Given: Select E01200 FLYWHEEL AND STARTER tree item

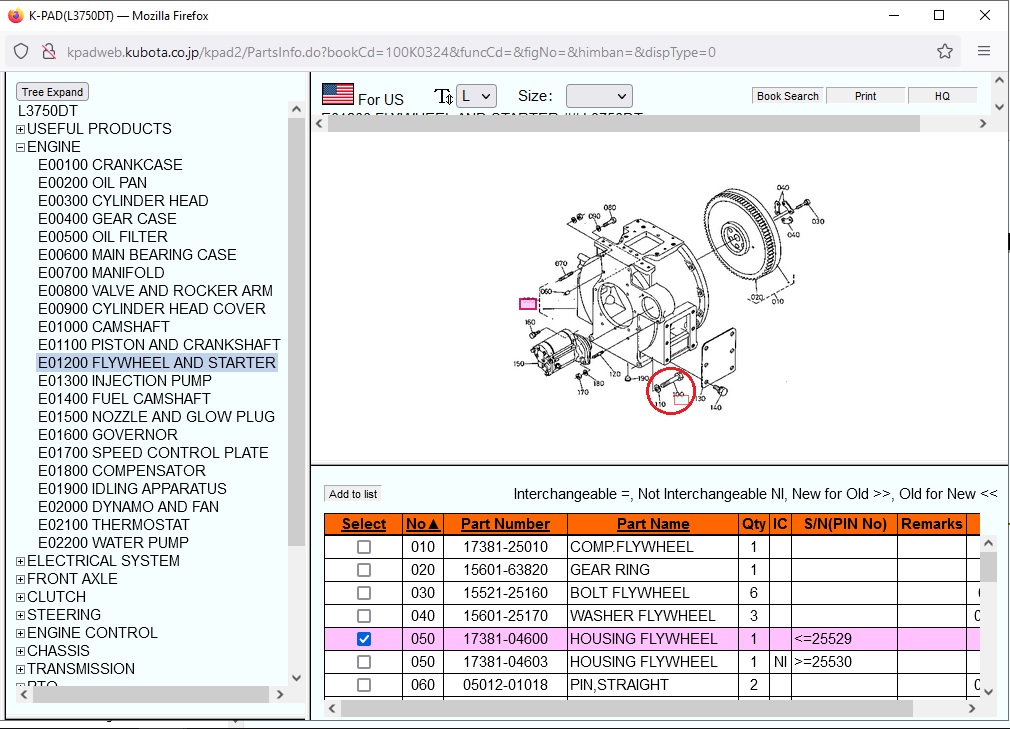Looking at the screenshot, I should 157,363.
